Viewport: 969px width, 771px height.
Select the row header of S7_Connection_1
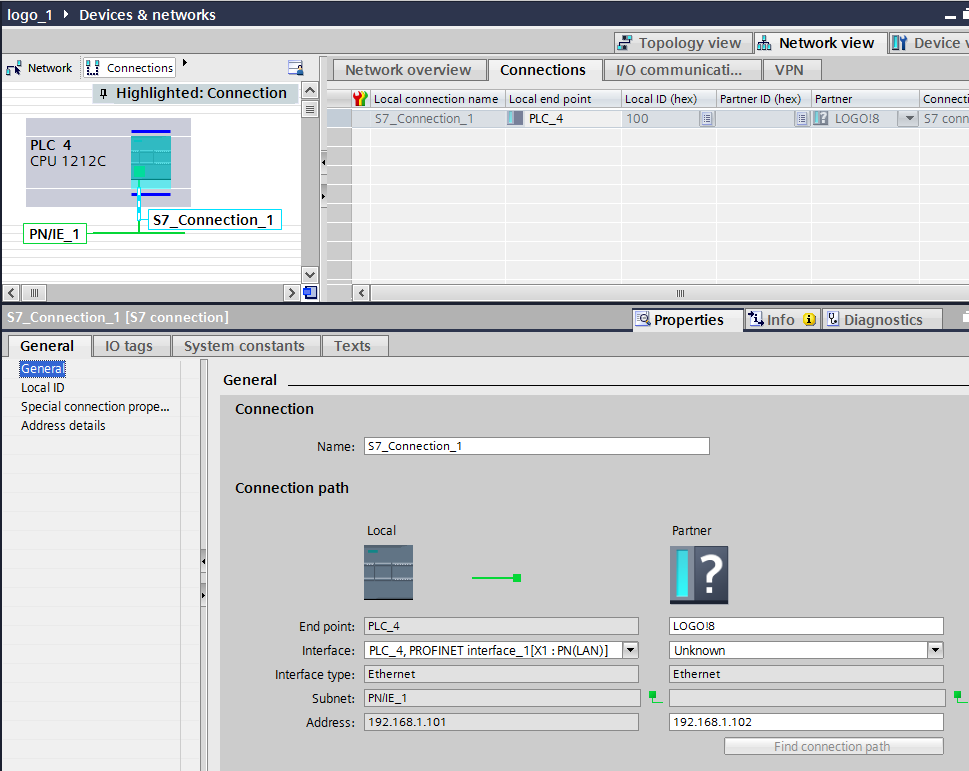(339, 119)
